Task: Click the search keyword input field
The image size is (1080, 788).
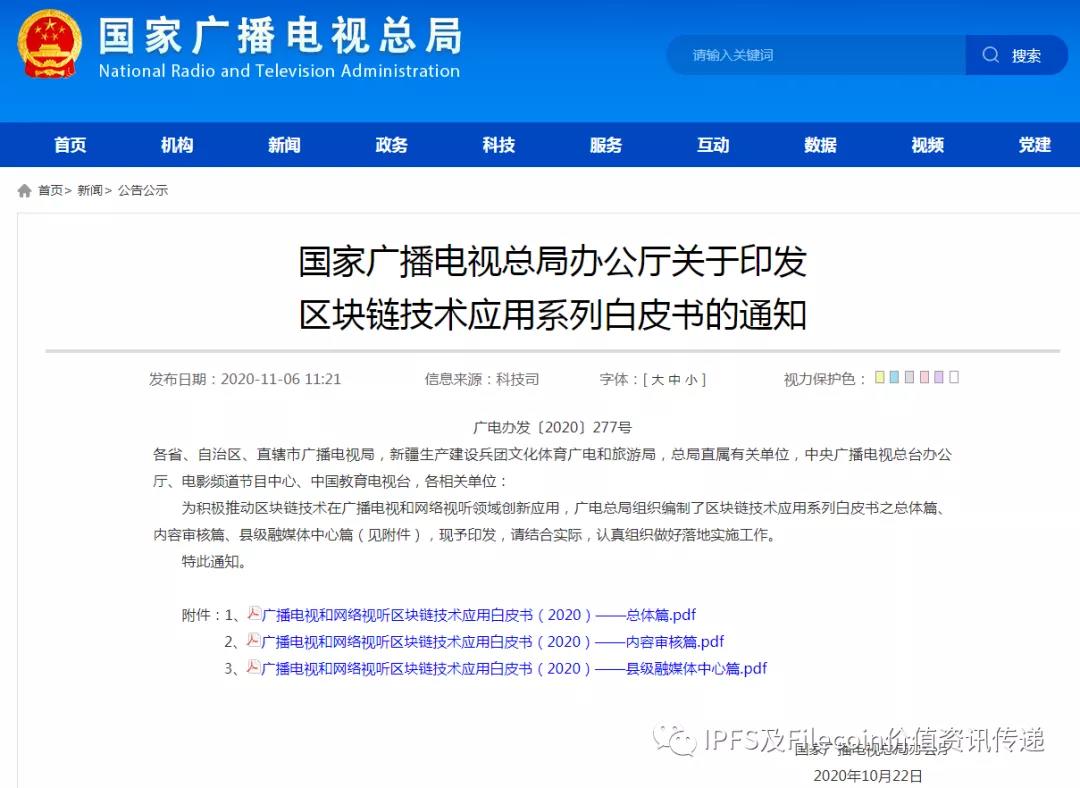Action: point(810,55)
